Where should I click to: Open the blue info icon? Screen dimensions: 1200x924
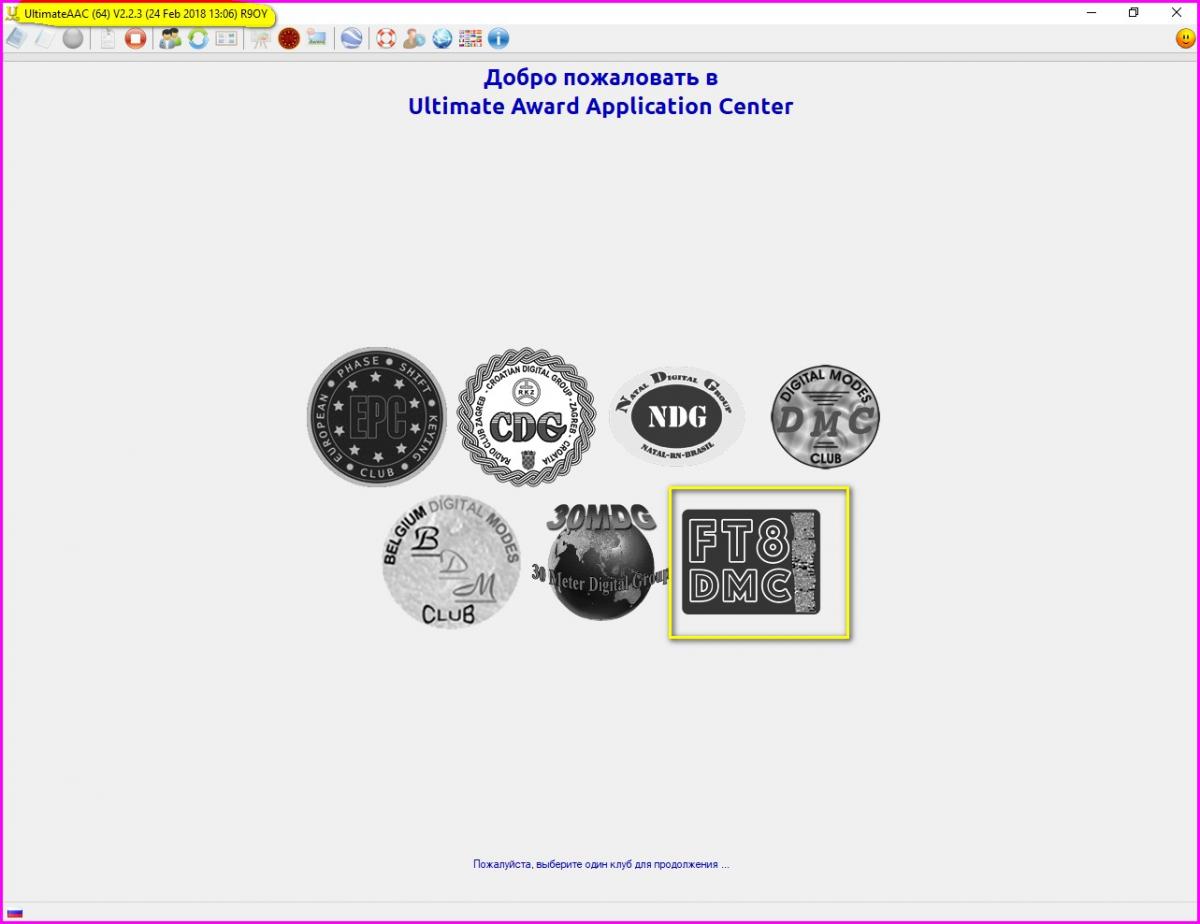(x=498, y=39)
